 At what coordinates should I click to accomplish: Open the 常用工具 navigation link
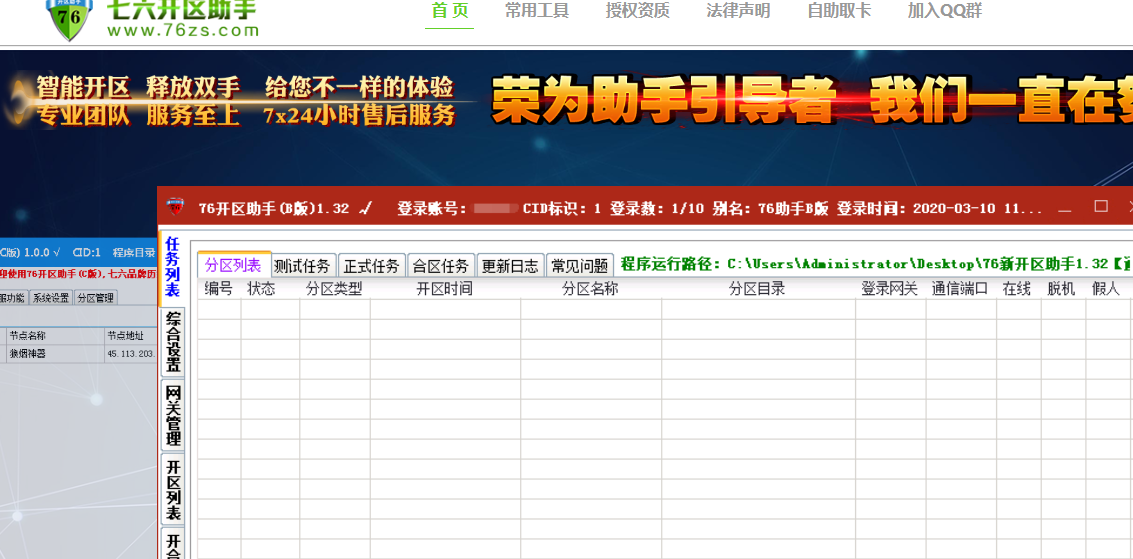pos(537,11)
